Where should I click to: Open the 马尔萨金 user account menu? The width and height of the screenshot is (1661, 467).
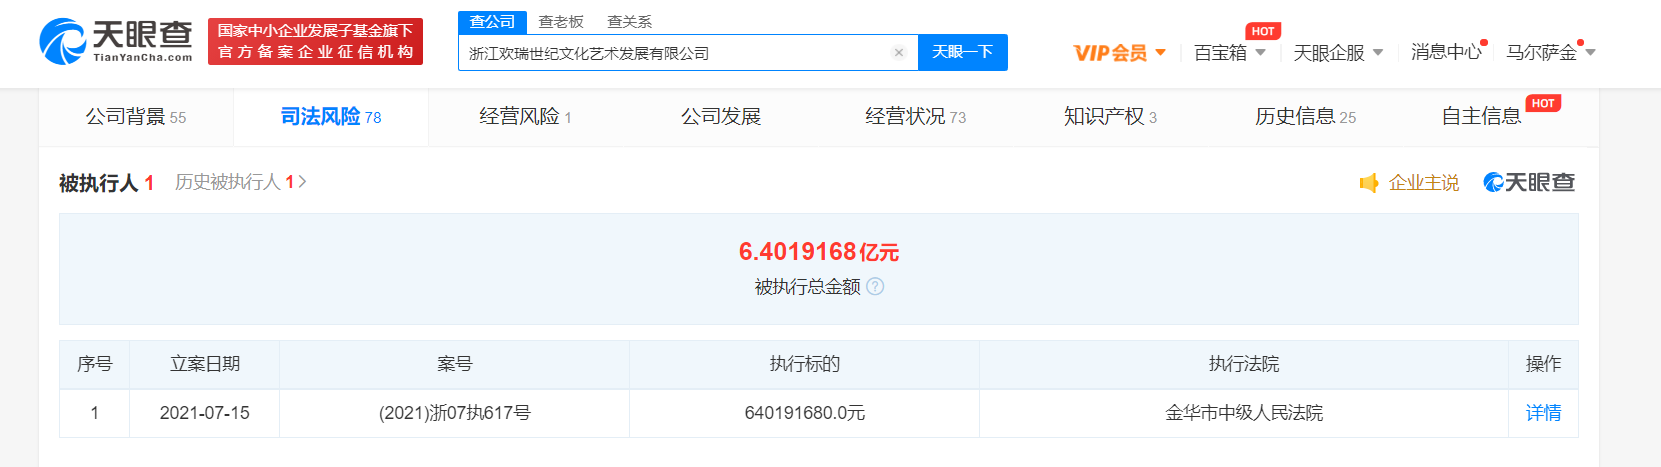click(1550, 53)
